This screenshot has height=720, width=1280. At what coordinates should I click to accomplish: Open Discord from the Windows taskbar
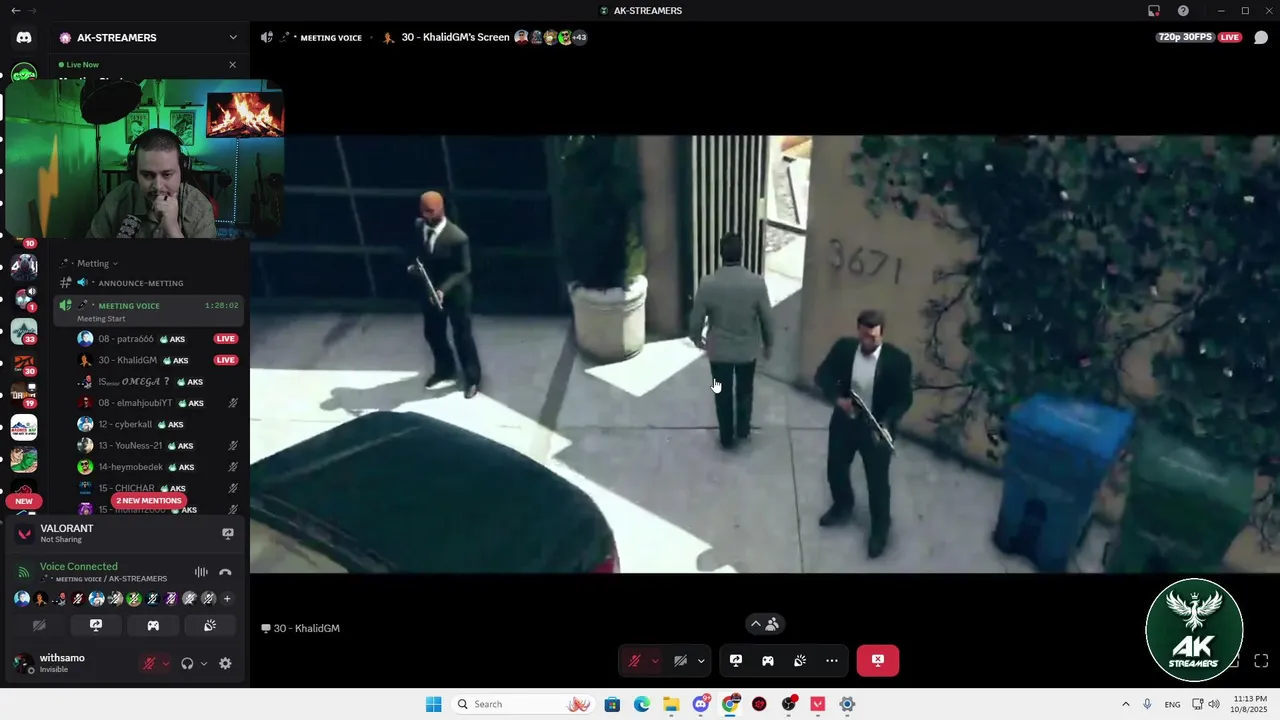[701, 704]
